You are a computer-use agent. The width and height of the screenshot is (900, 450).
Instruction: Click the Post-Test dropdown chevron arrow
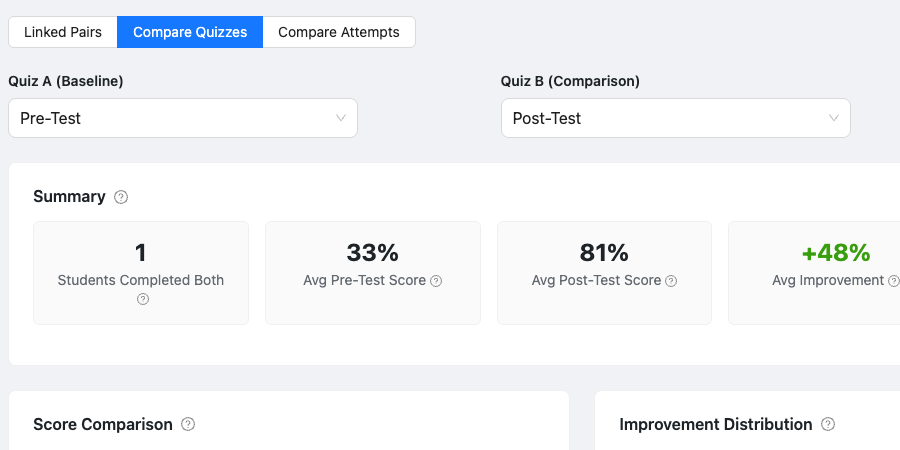tap(834, 118)
